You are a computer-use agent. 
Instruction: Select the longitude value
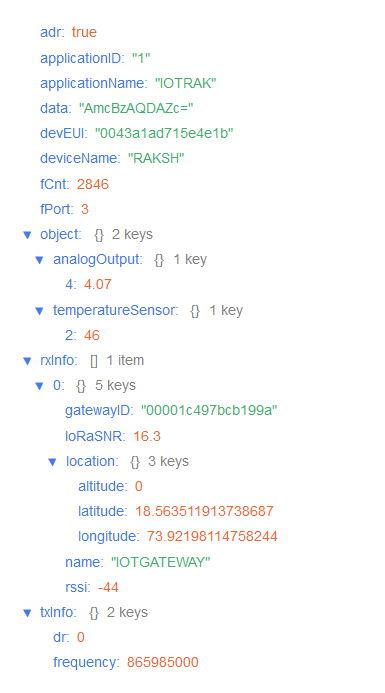pyautogui.click(x=213, y=537)
